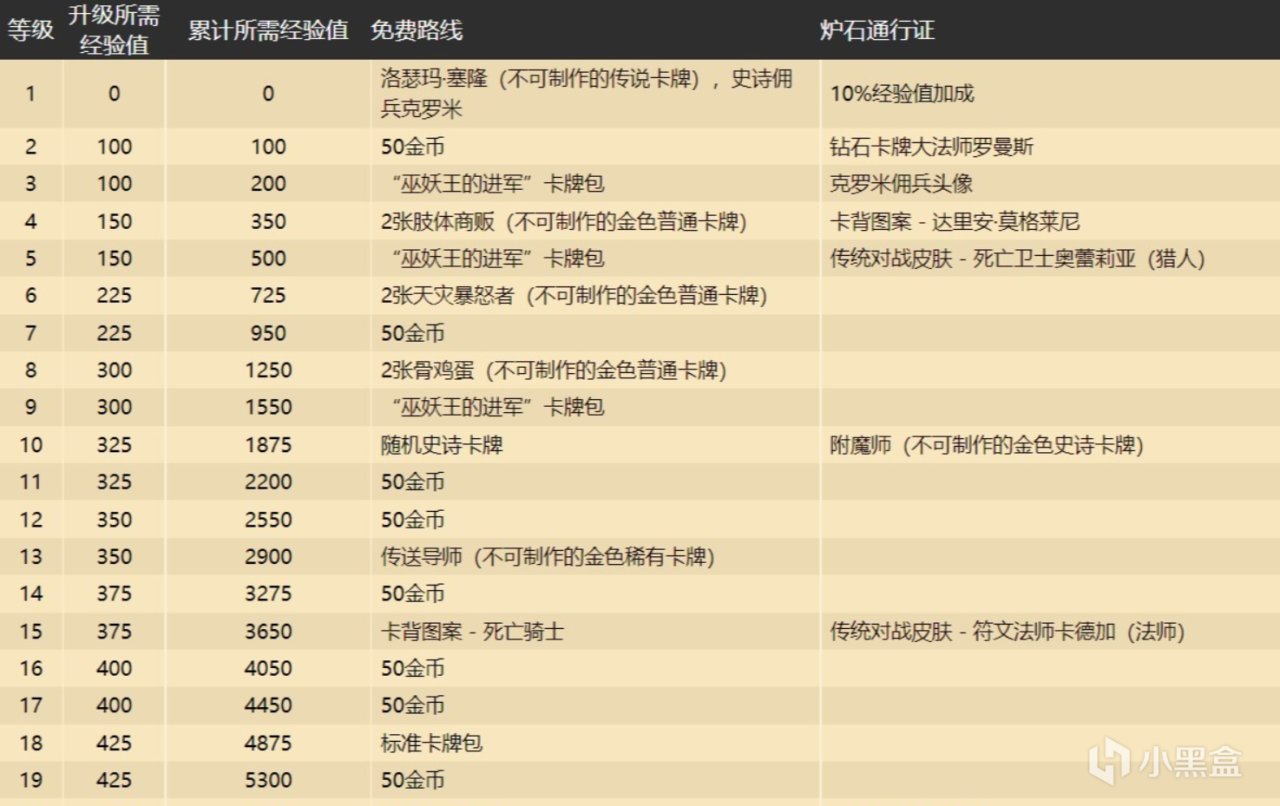
Task: Select cumulative experience value 4050
Action: point(268,668)
